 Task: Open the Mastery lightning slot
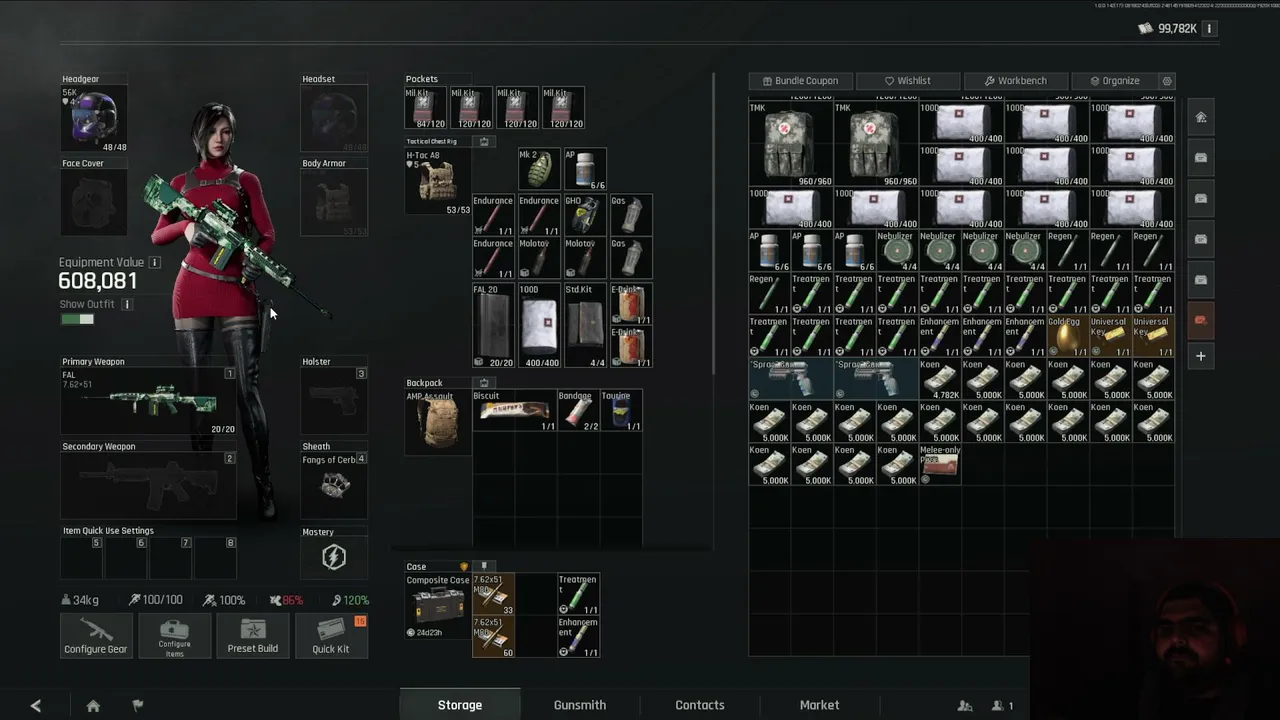click(334, 558)
